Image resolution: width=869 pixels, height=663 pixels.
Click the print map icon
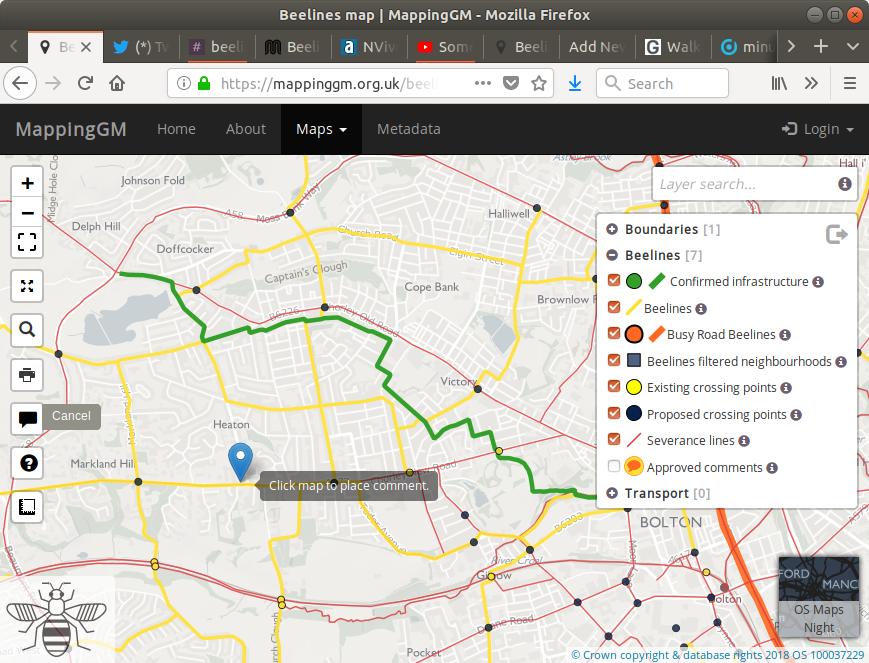pos(27,375)
